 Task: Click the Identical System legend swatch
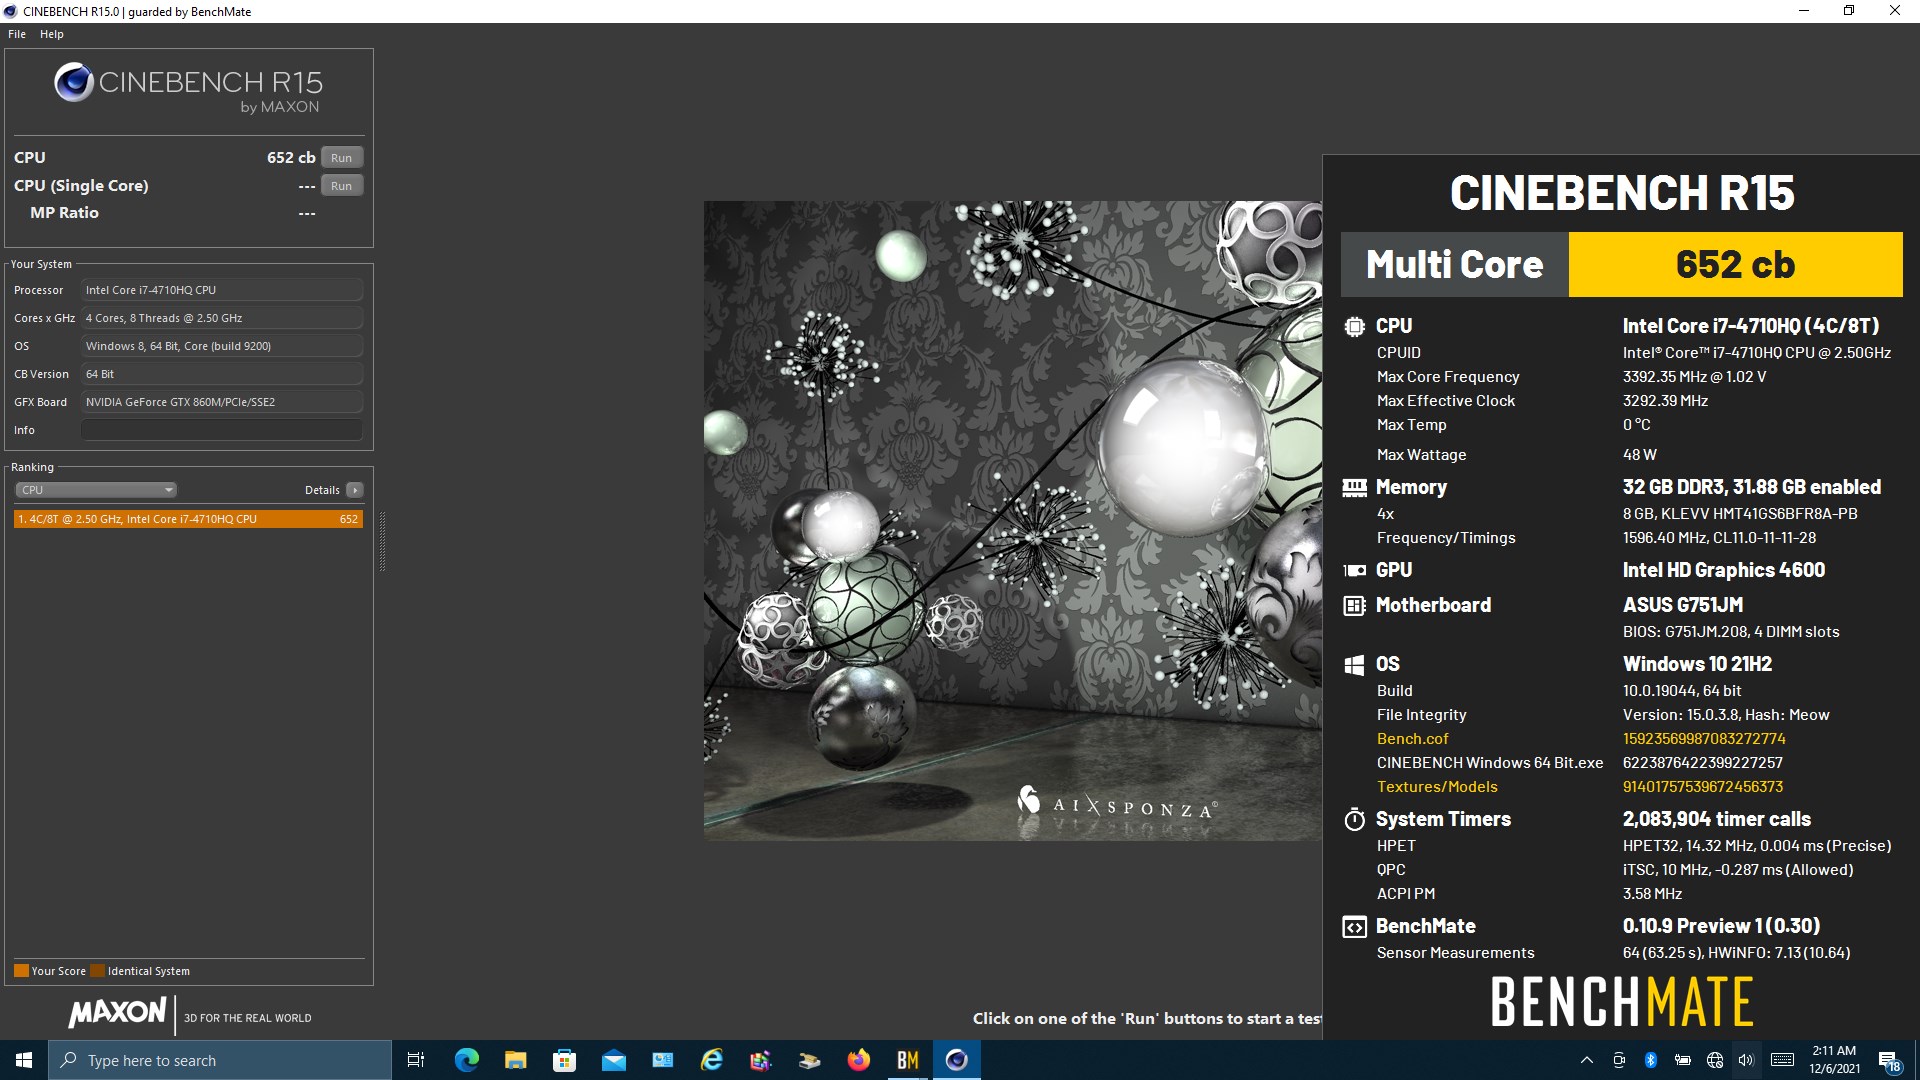pos(97,971)
